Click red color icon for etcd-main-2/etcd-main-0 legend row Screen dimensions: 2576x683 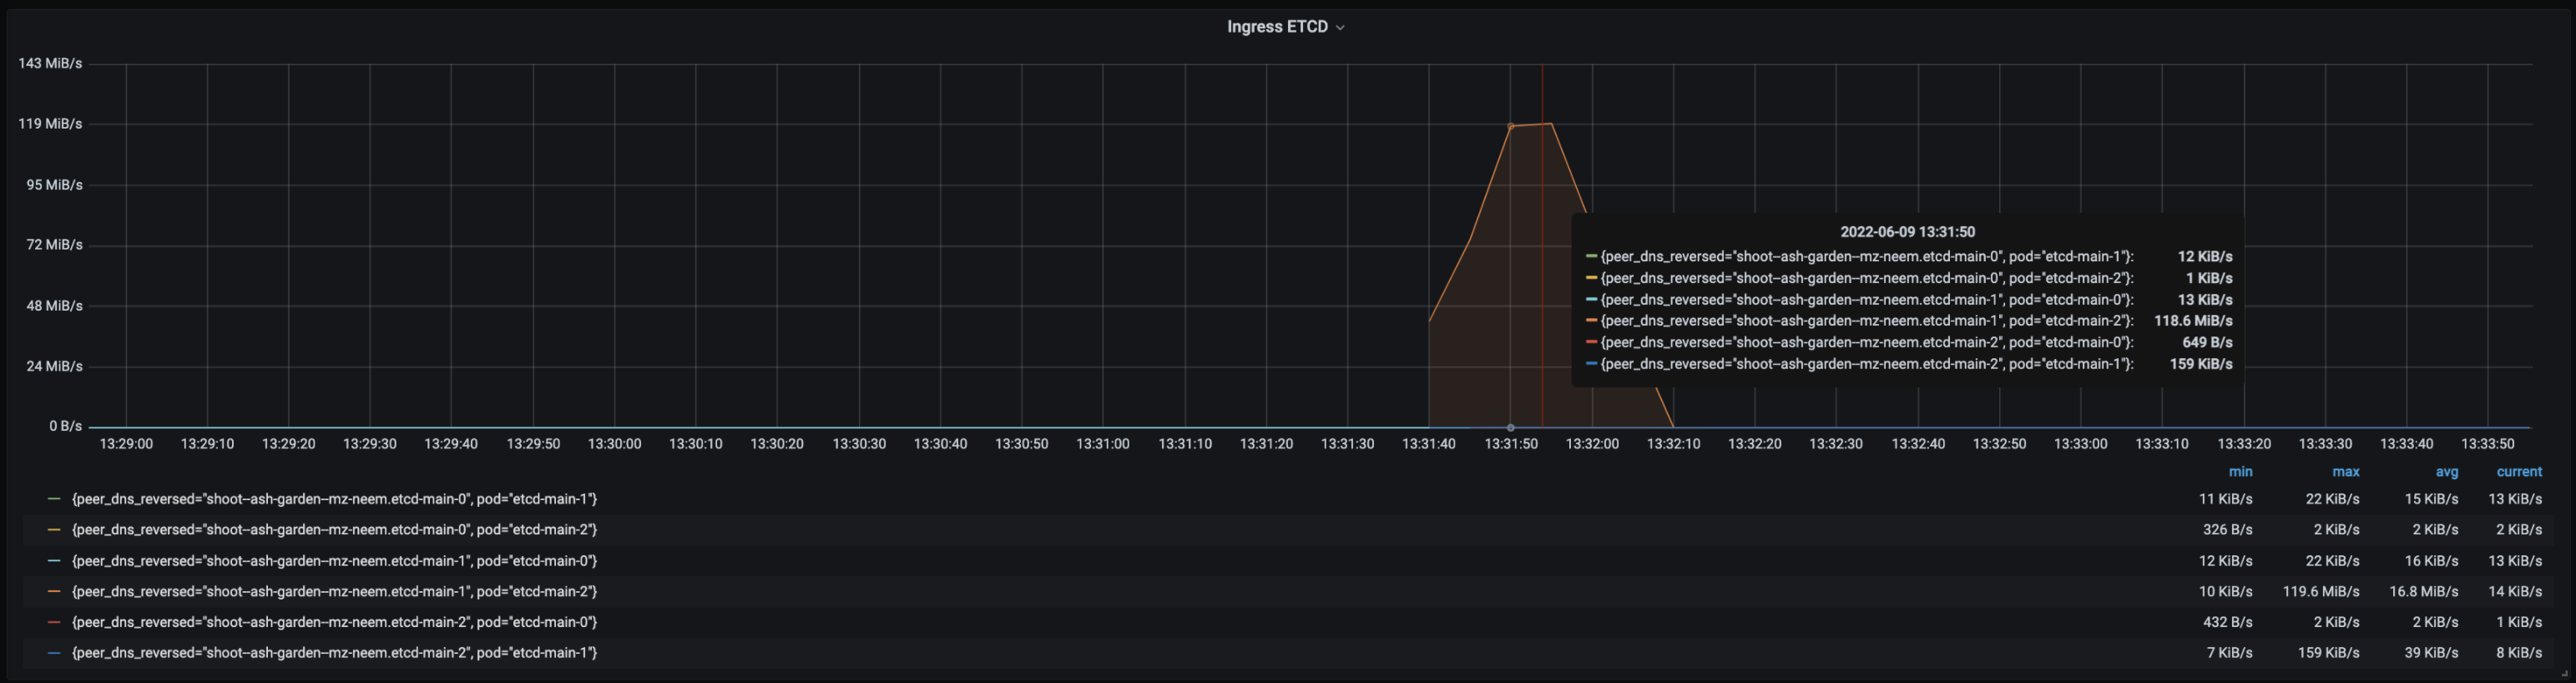[54, 622]
